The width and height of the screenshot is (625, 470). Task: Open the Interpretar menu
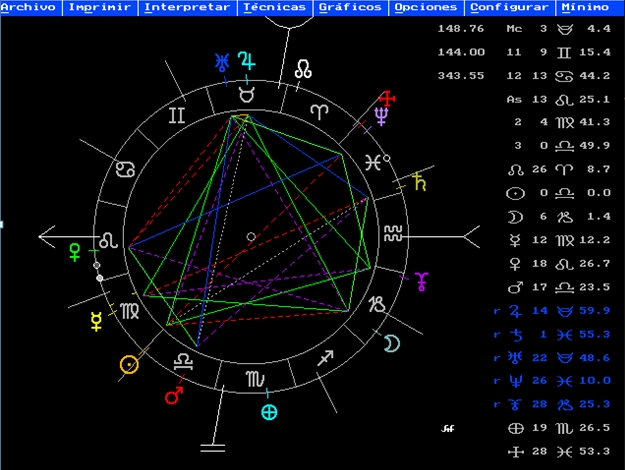pos(187,7)
